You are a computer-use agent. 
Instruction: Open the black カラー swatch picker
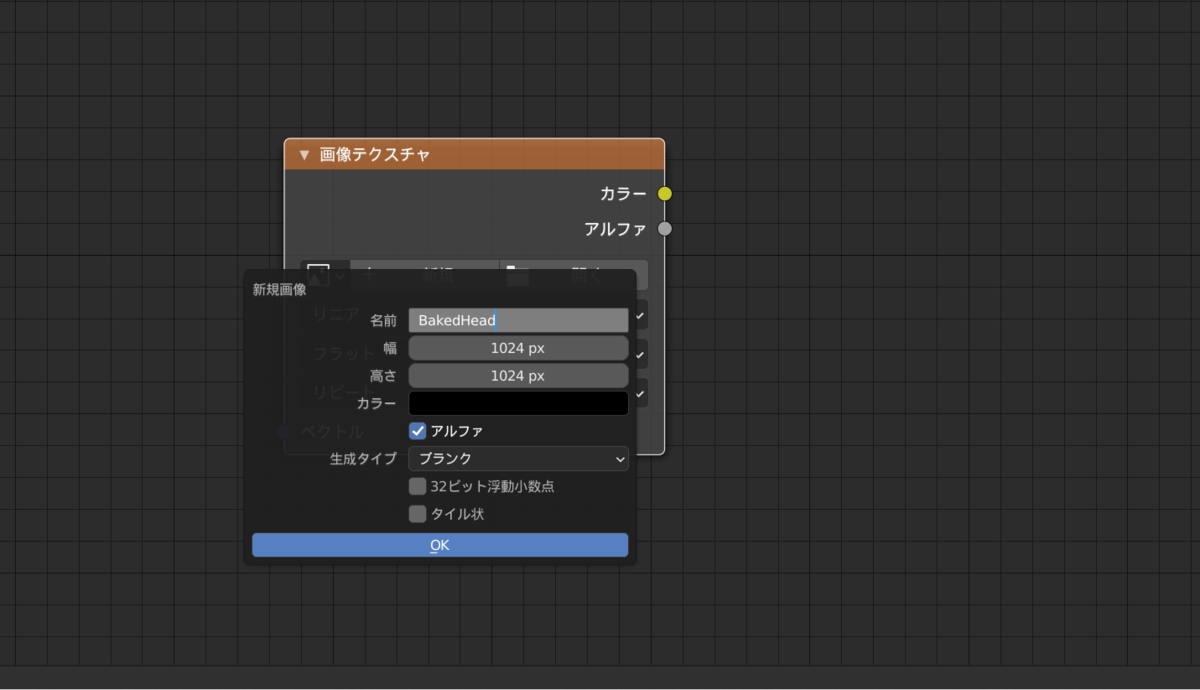(518, 403)
